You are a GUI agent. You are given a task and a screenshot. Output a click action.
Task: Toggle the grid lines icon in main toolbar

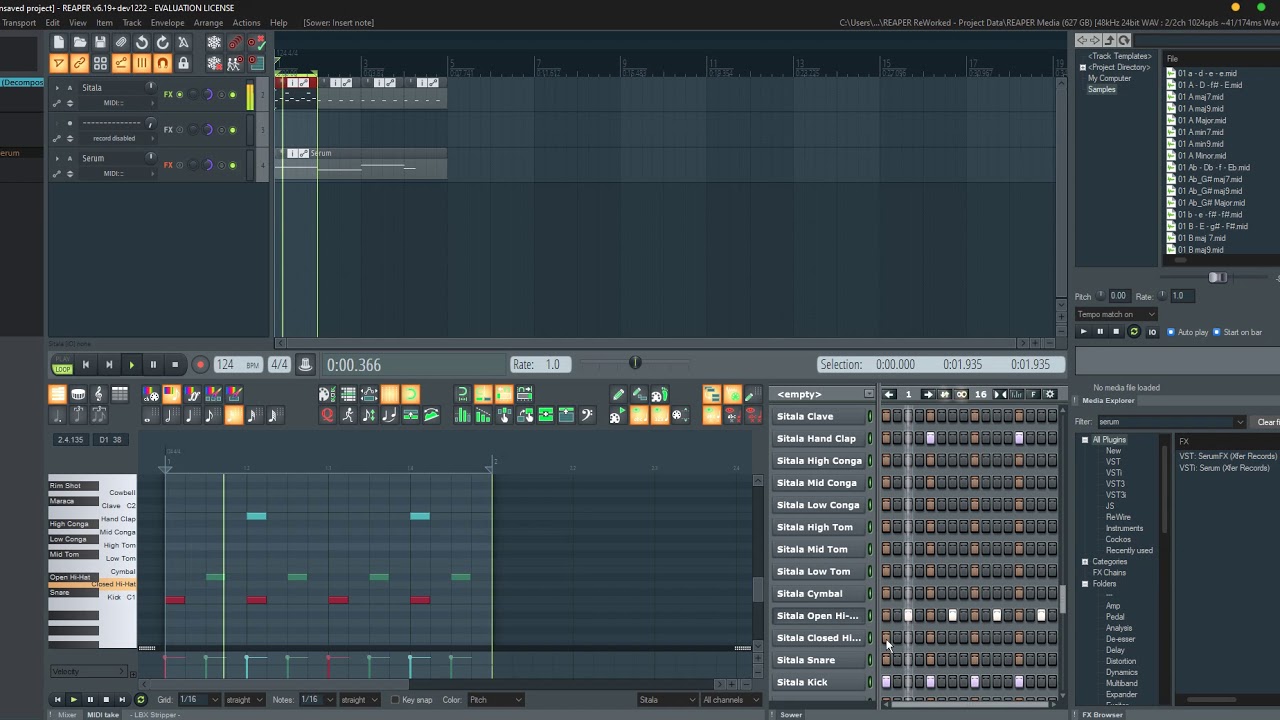click(x=142, y=63)
